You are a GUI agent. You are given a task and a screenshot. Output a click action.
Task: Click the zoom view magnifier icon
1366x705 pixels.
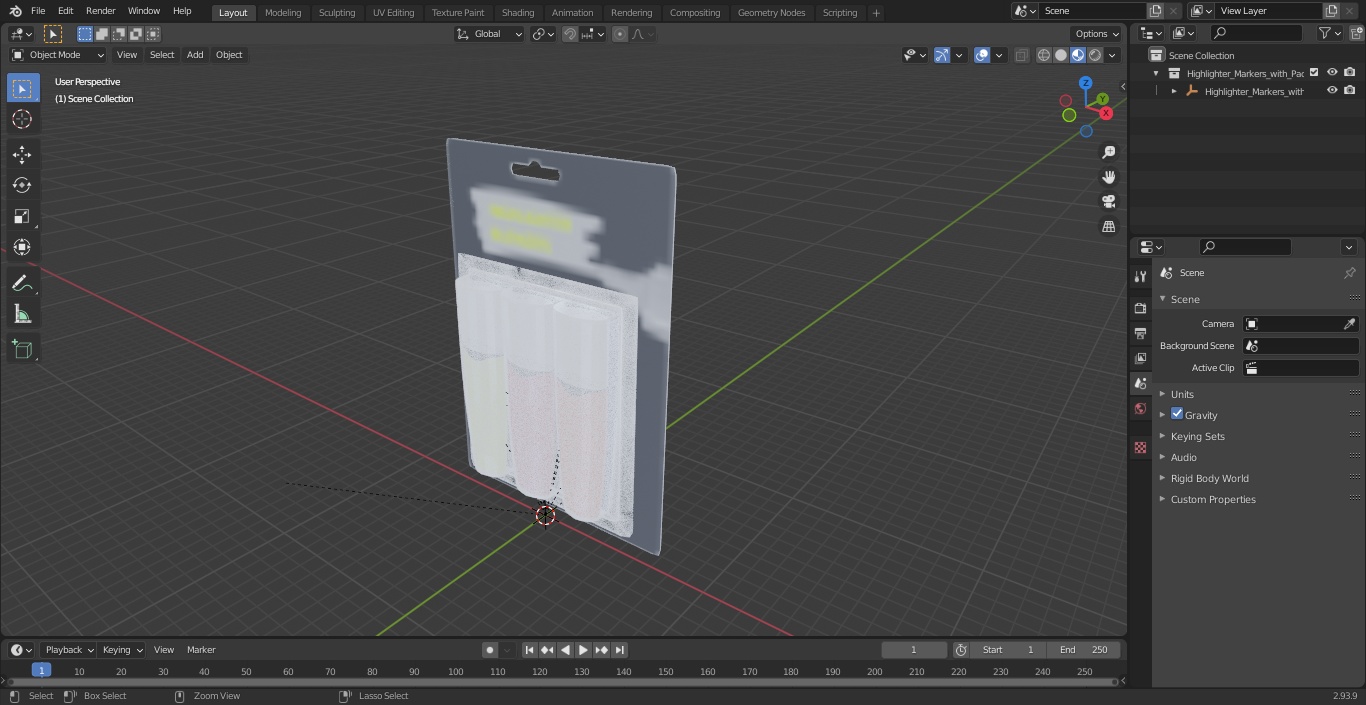click(x=1108, y=152)
